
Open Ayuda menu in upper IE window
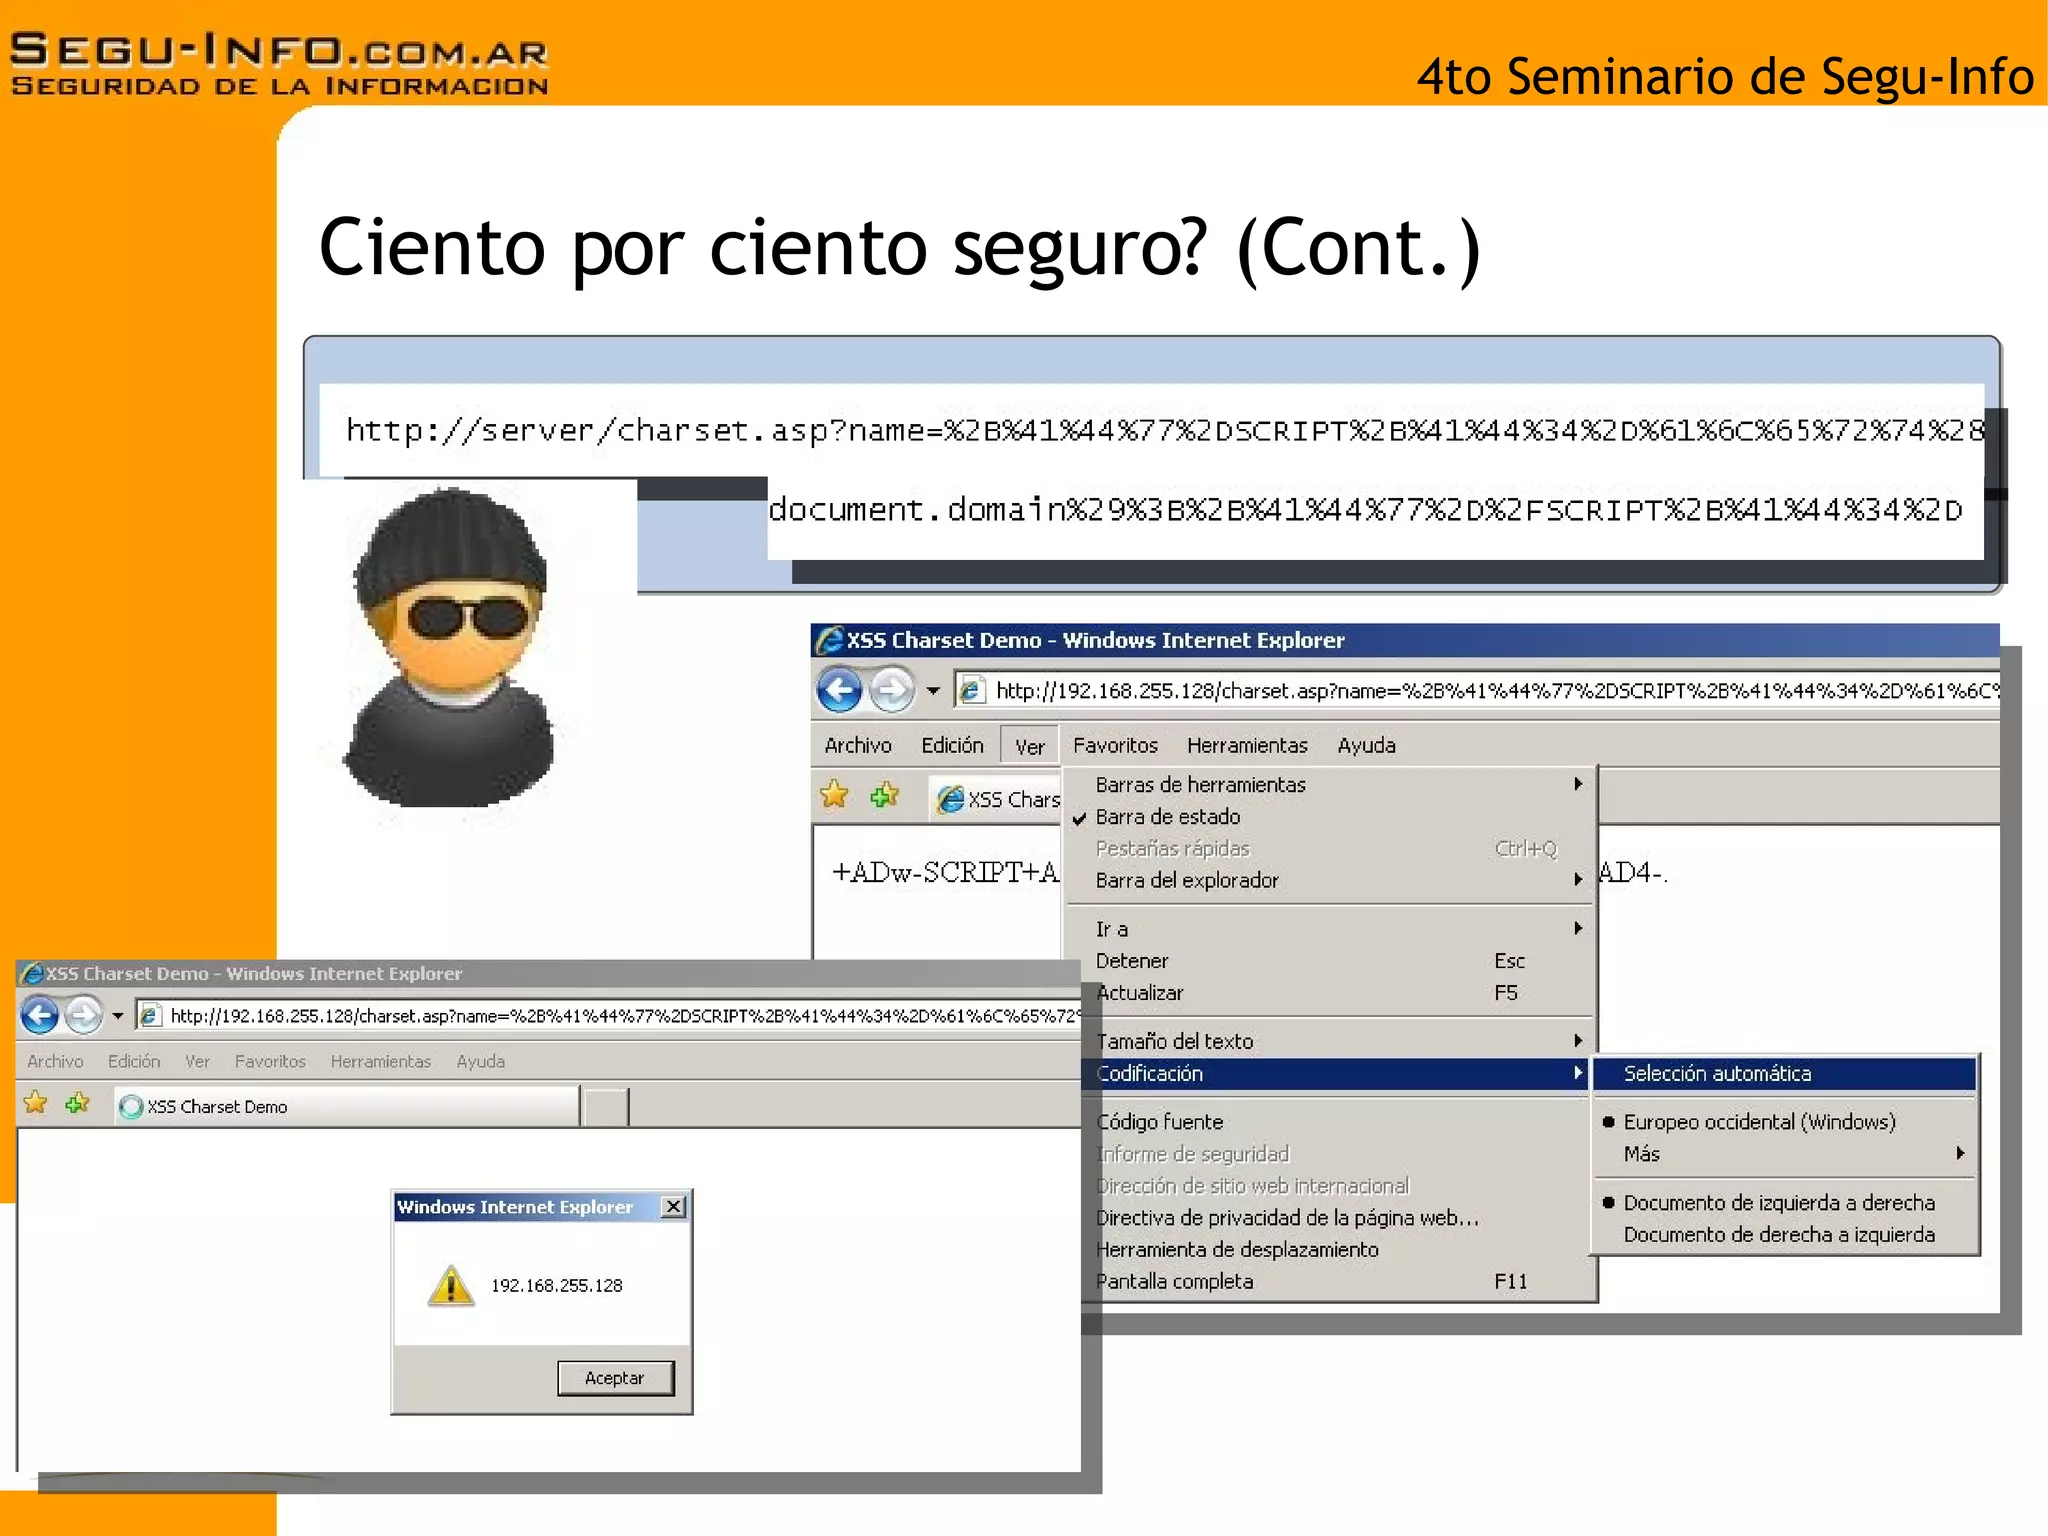click(x=1366, y=745)
